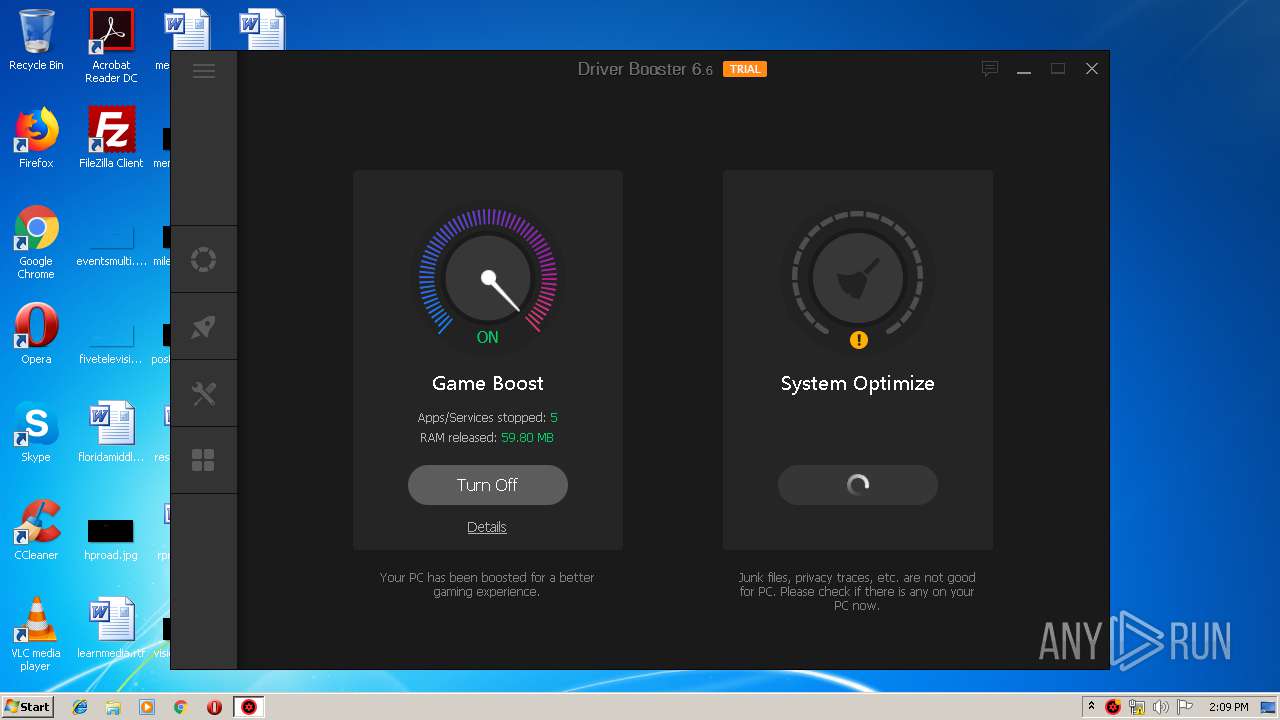The height and width of the screenshot is (720, 1280).
Task: Open the Skype desktop shortcut
Action: point(36,431)
